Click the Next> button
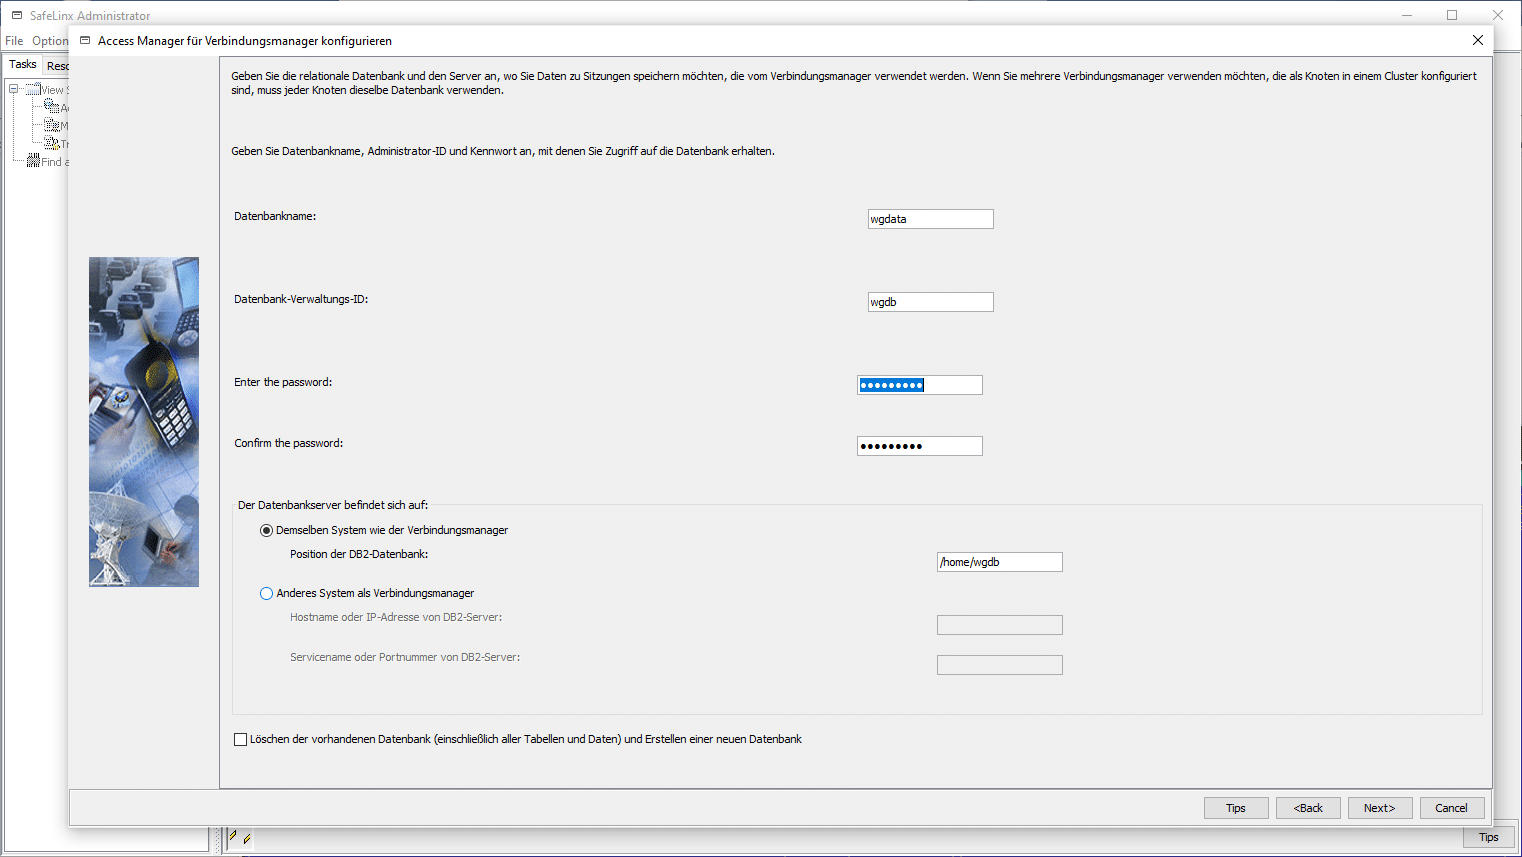The height and width of the screenshot is (857, 1522). coord(1379,808)
